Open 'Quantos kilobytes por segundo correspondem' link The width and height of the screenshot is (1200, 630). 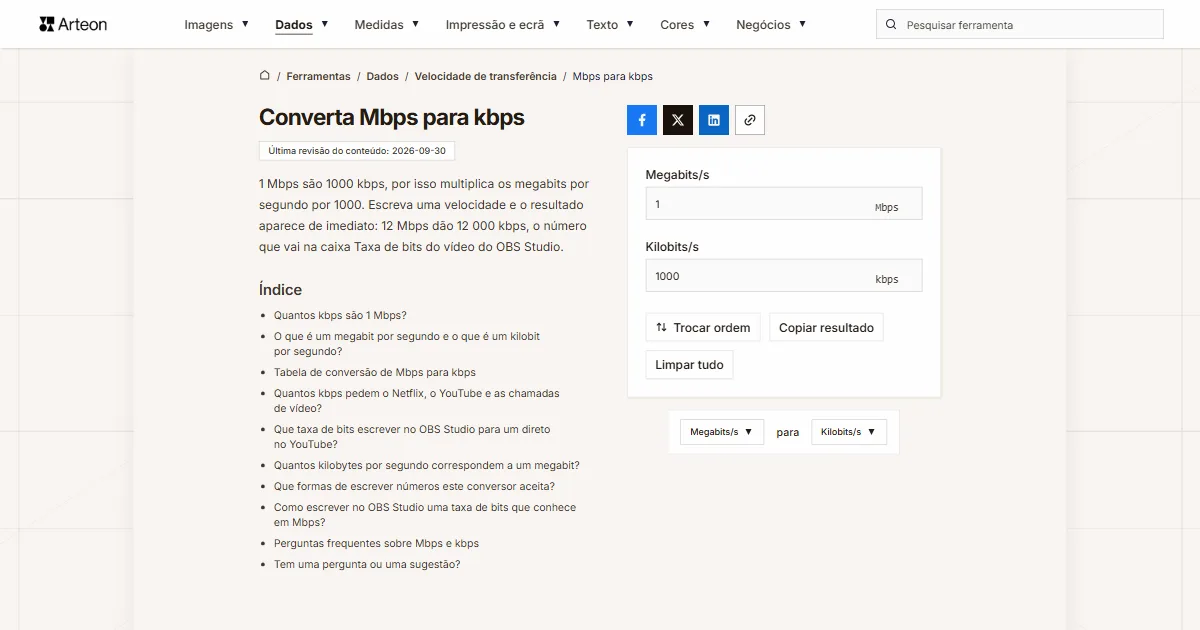tap(427, 465)
